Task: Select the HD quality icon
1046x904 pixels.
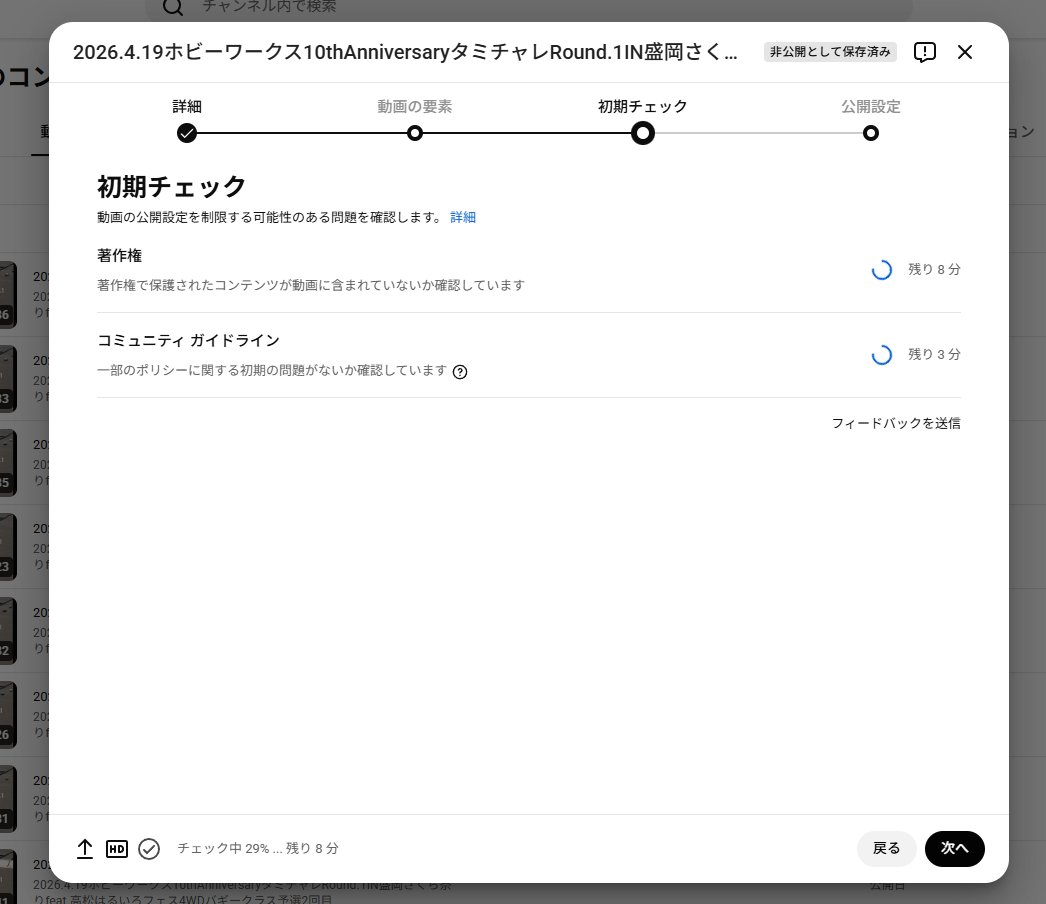Action: pyautogui.click(x=117, y=848)
